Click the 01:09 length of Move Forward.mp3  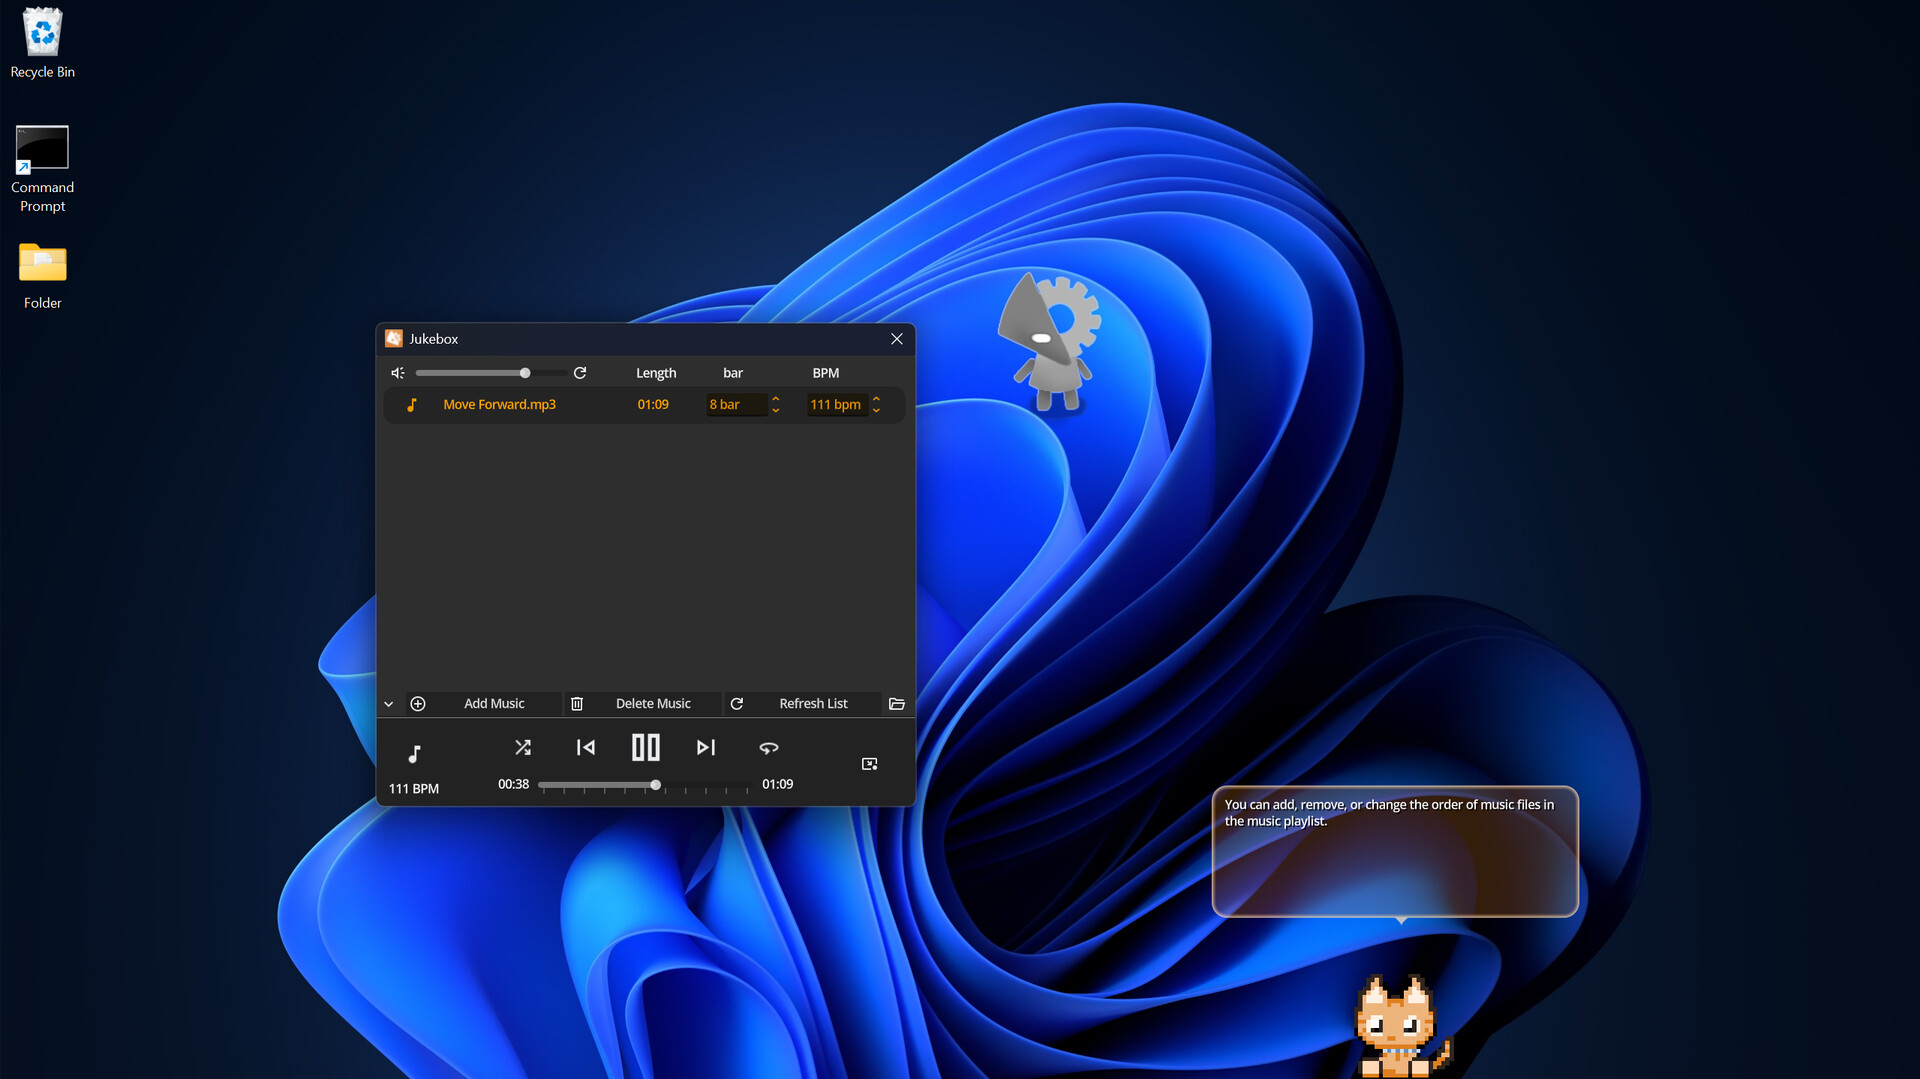pyautogui.click(x=653, y=405)
